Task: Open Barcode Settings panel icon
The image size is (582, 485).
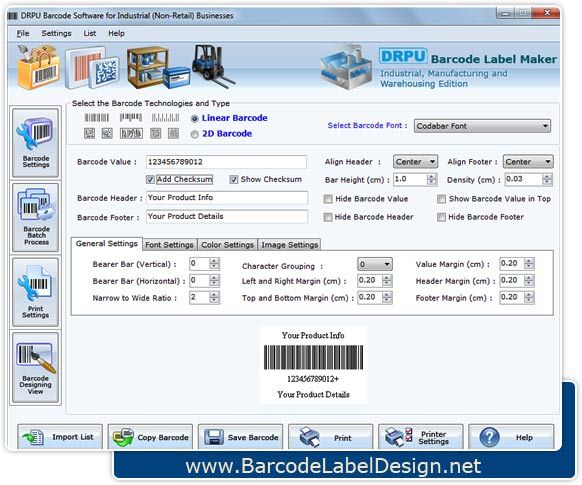Action: coord(36,143)
